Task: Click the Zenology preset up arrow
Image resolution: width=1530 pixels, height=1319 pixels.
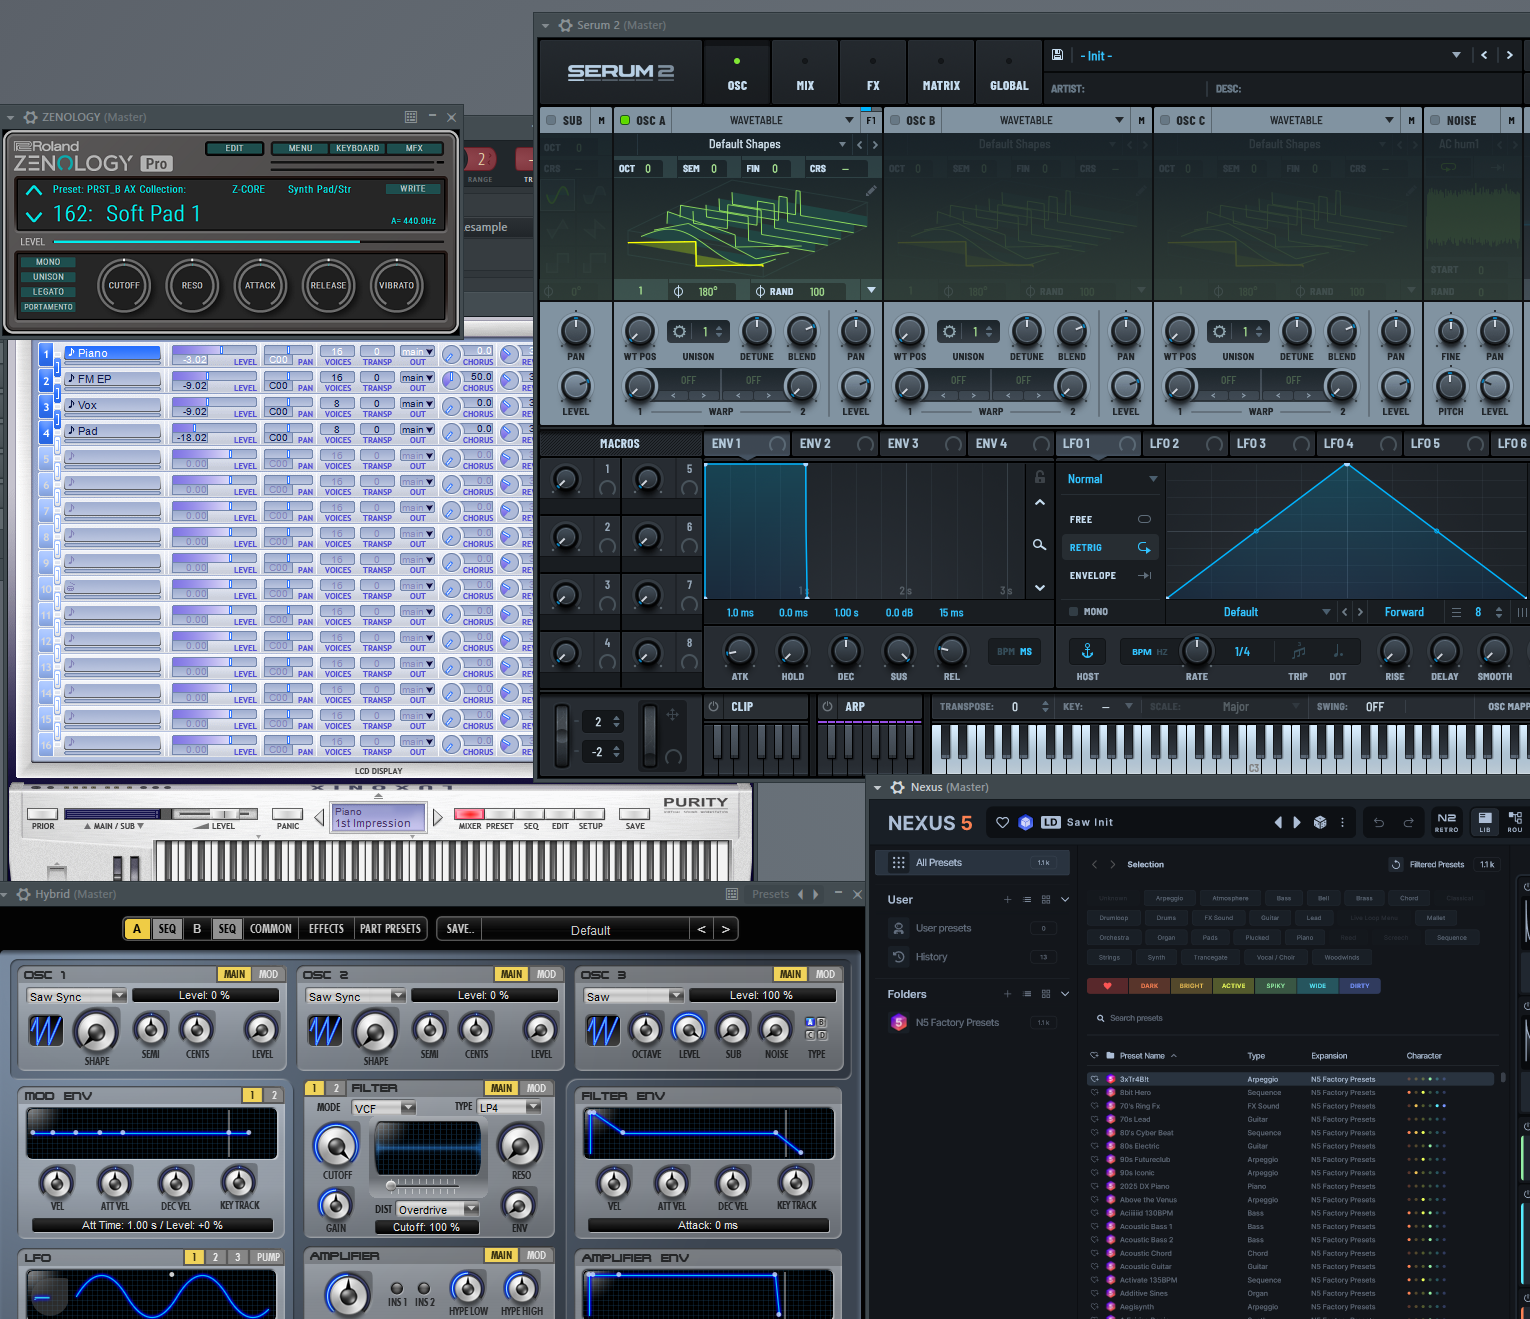Action: (x=34, y=190)
